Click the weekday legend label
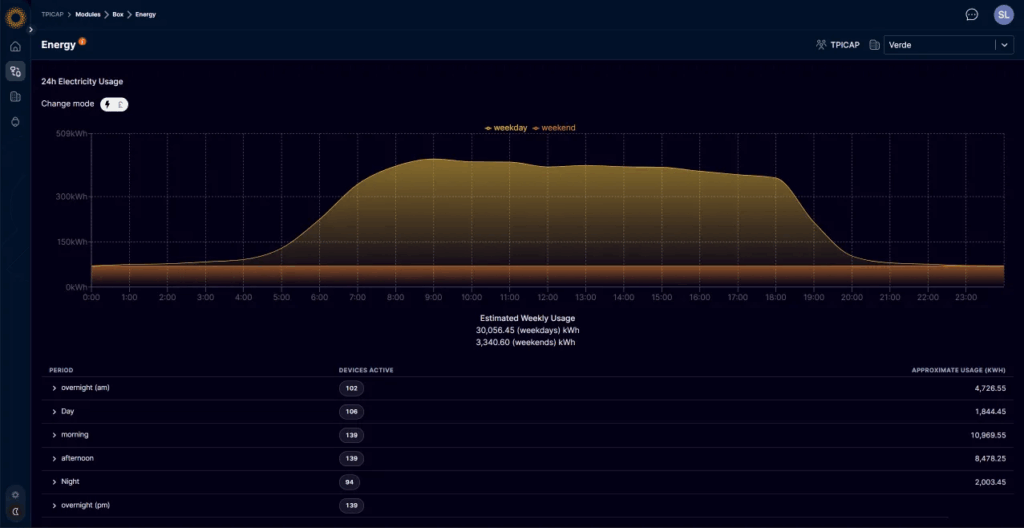The image size is (1024, 528). coord(509,128)
